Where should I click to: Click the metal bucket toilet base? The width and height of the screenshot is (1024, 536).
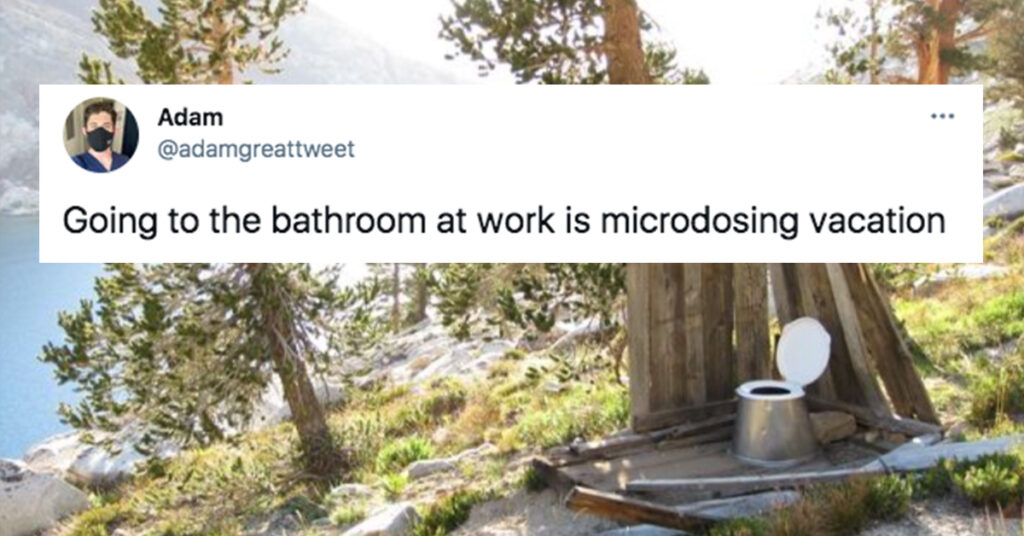tap(772, 422)
